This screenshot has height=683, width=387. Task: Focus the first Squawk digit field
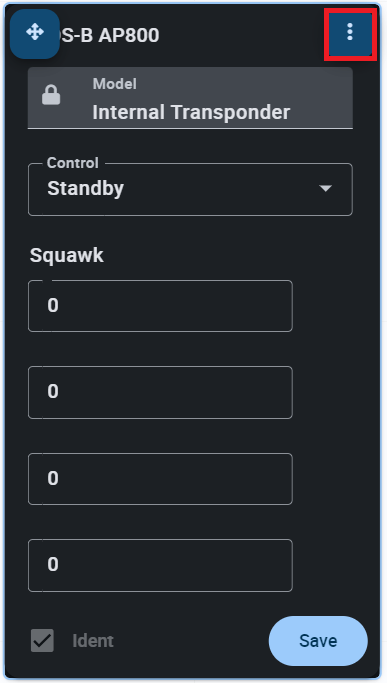[160, 306]
